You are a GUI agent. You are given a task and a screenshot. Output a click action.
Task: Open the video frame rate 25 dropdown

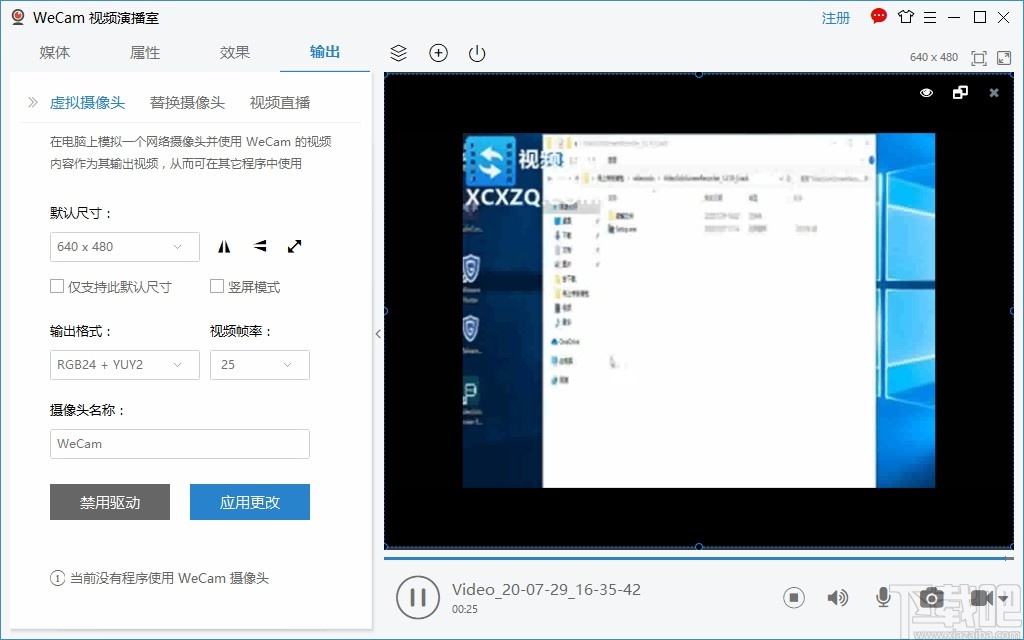259,365
